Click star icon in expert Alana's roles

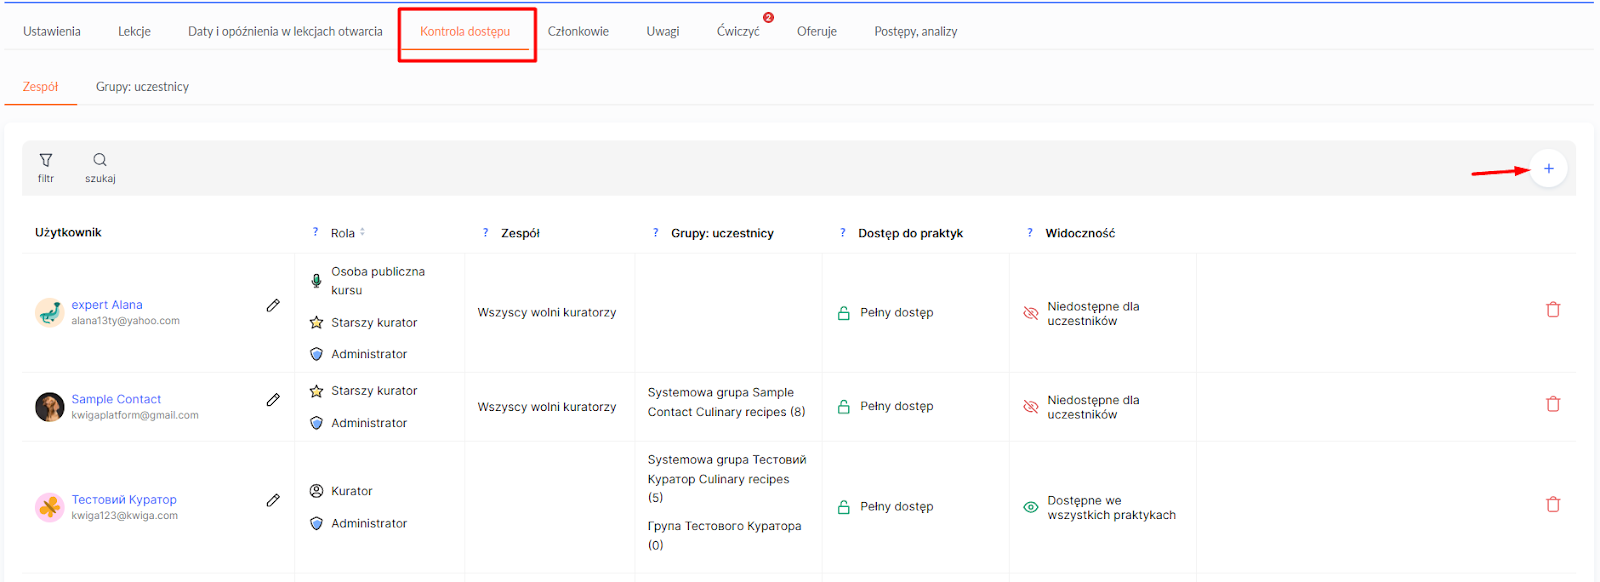316,322
